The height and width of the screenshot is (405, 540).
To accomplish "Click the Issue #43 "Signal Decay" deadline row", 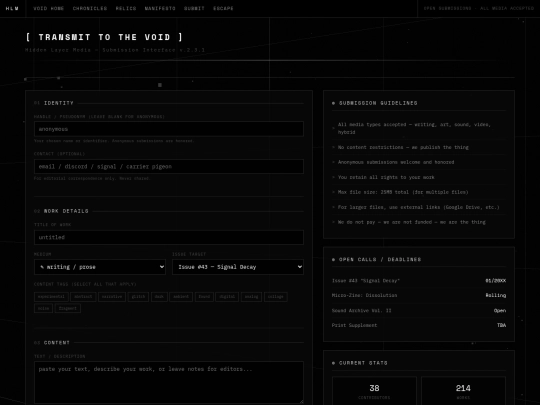I will click(419, 281).
